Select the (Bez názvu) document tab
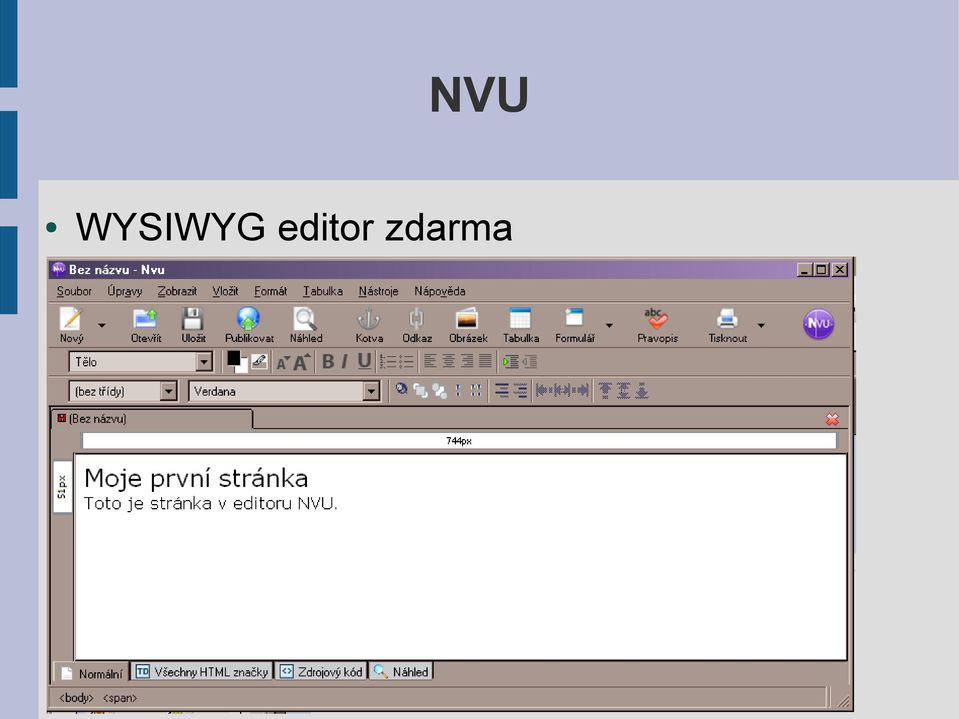This screenshot has height=719, width=959. 152,419
